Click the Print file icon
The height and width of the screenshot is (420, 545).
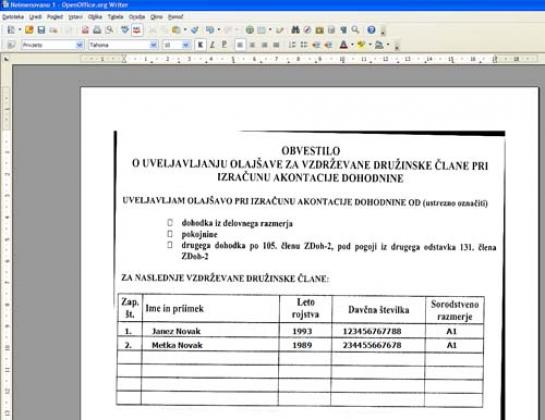tap(97, 30)
